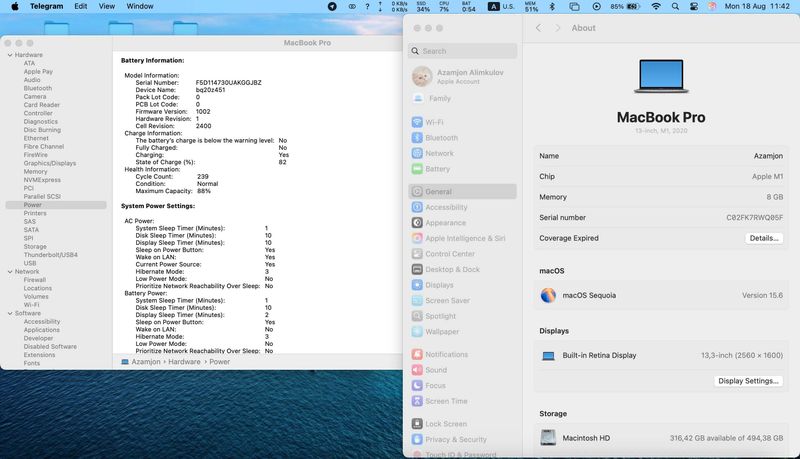Select Disabled Software in System Information
The image size is (800, 459).
point(50,347)
